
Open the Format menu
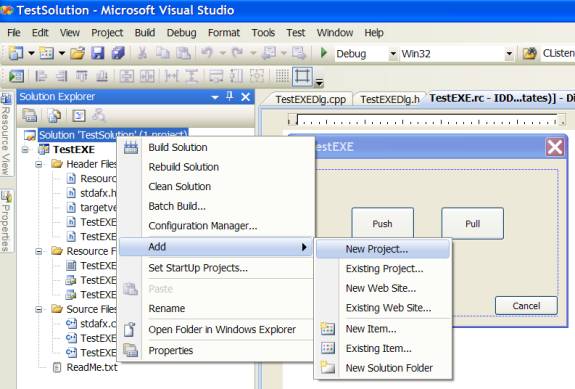tap(224, 33)
